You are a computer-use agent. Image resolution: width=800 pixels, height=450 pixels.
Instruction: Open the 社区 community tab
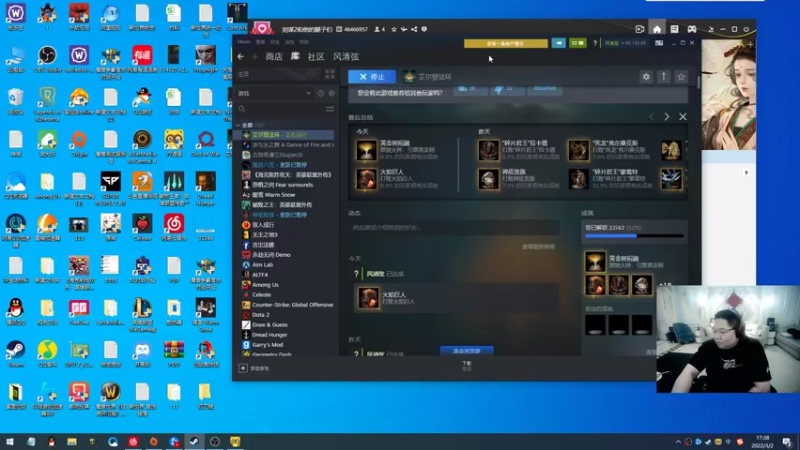point(316,57)
